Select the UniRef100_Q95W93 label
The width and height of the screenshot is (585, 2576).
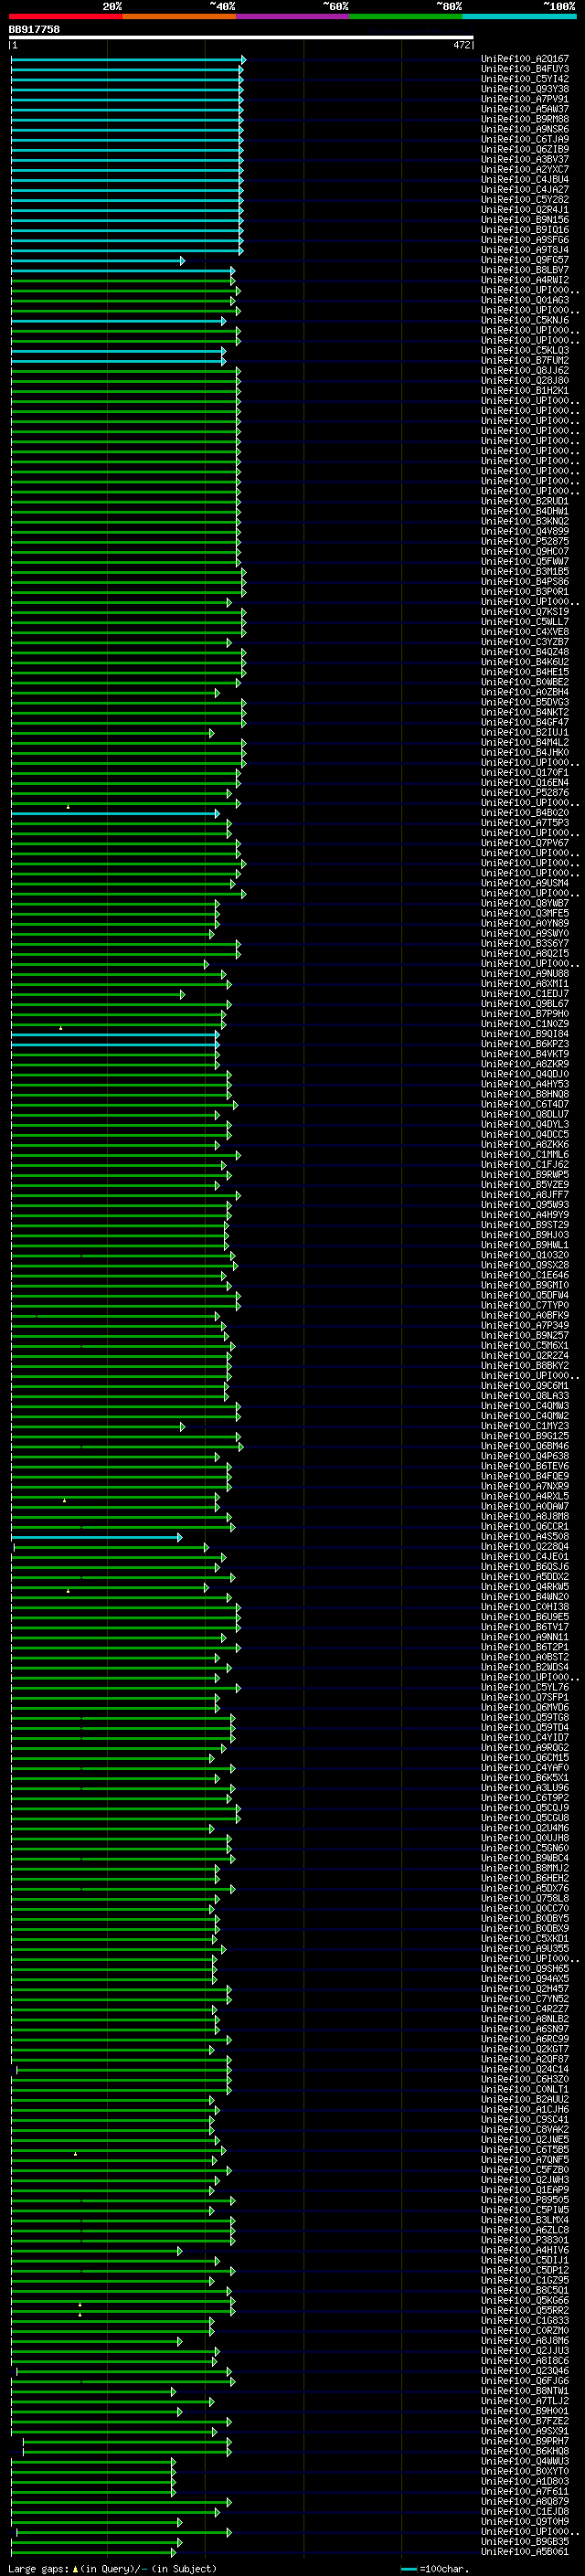[525, 1204]
